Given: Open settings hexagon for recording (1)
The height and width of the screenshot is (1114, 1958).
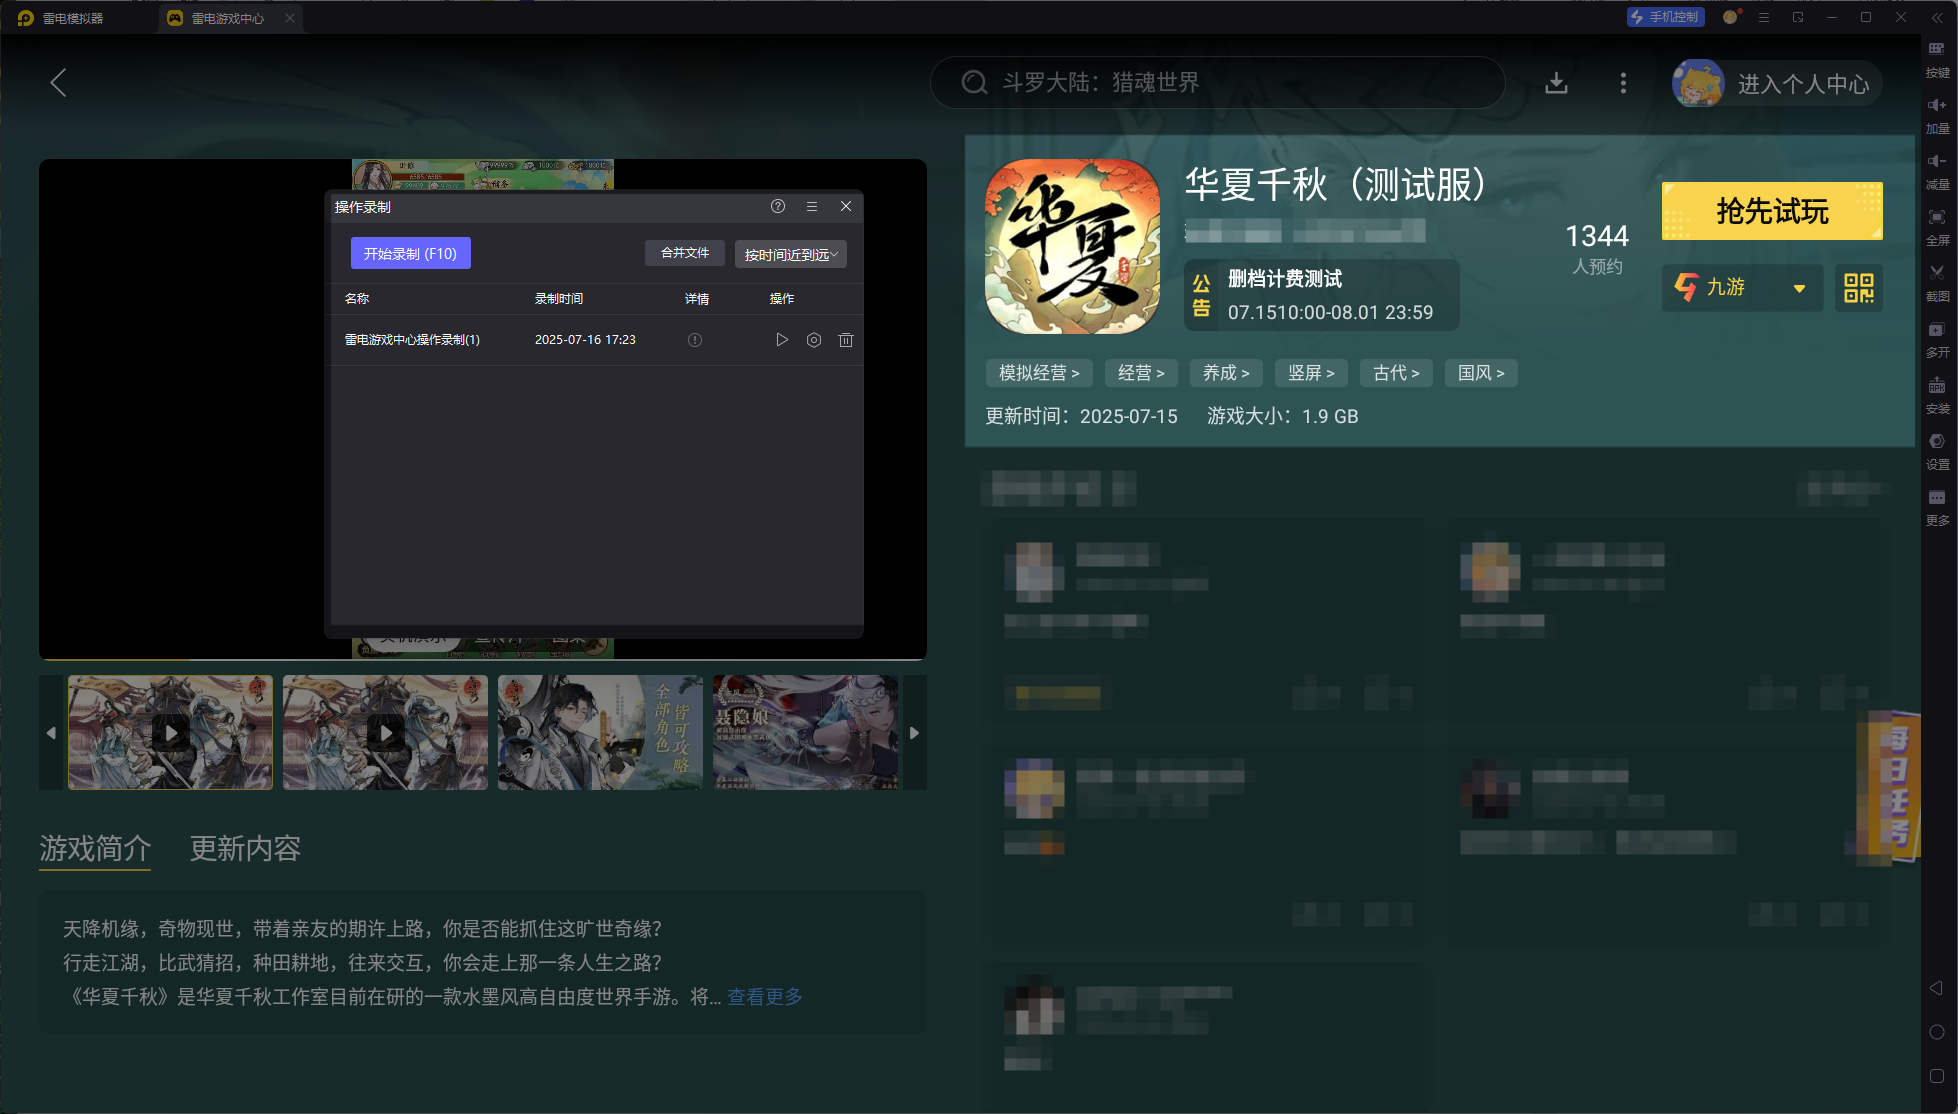Looking at the screenshot, I should pyautogui.click(x=814, y=340).
